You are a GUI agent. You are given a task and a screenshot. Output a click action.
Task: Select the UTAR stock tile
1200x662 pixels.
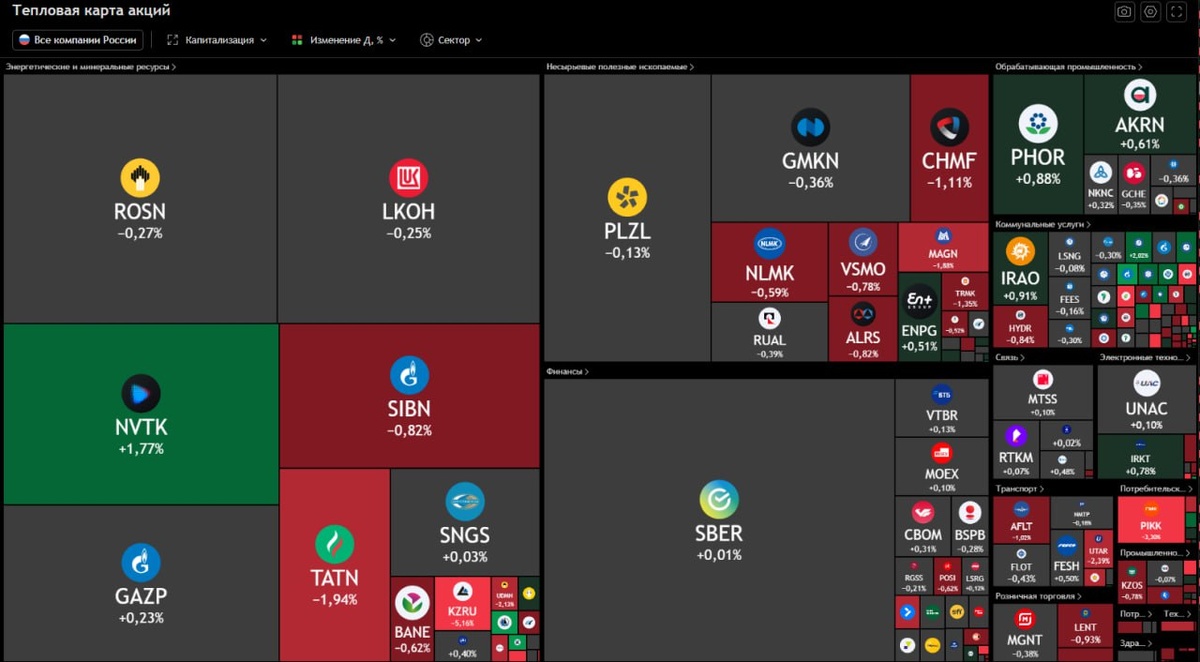point(1098,547)
